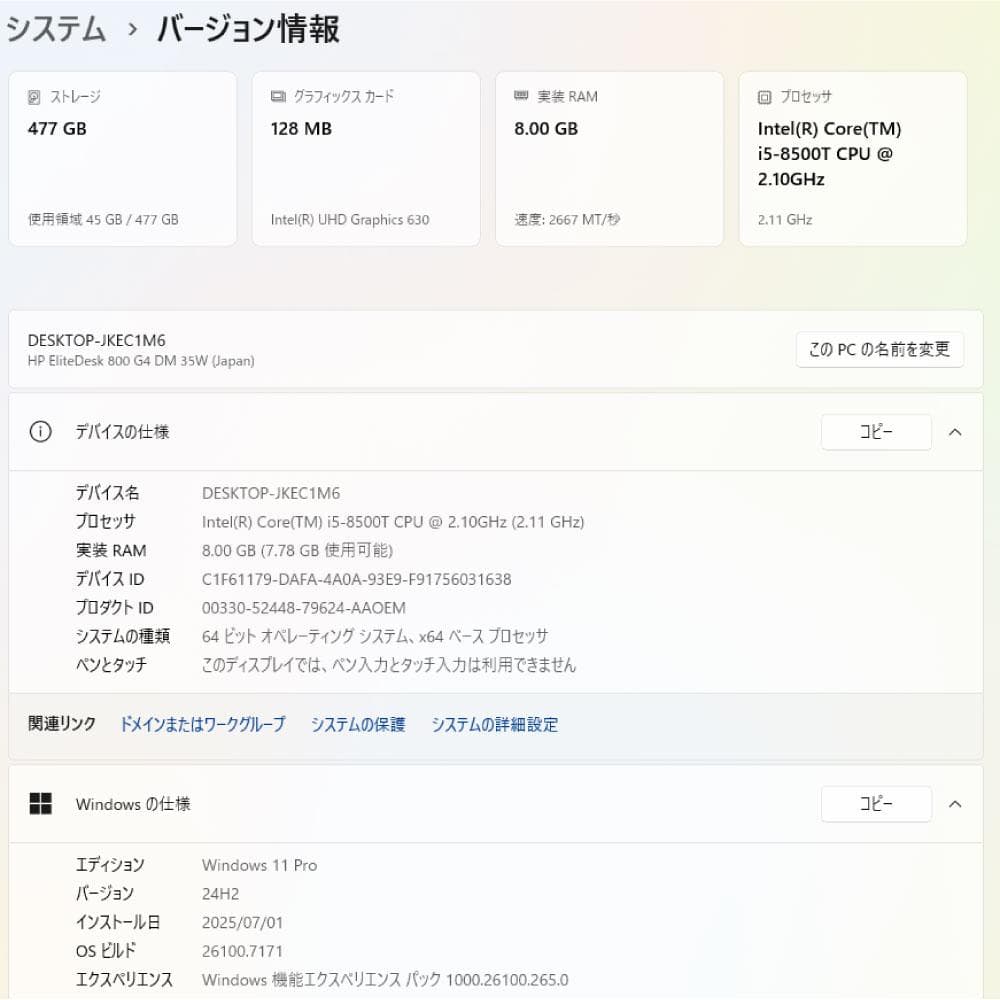
Task: Open the Intel Core i5-8500T processor card
Action: click(x=851, y=157)
